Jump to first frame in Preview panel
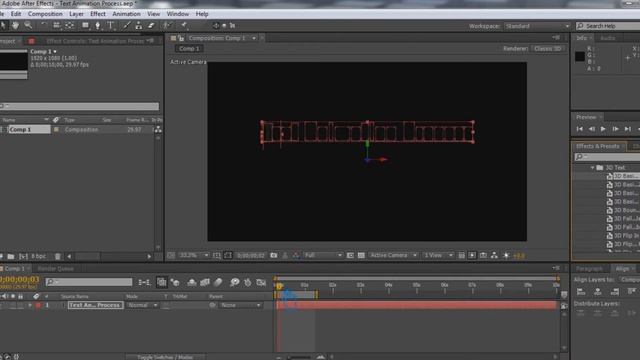This screenshot has height=360, width=640. pyautogui.click(x=580, y=129)
